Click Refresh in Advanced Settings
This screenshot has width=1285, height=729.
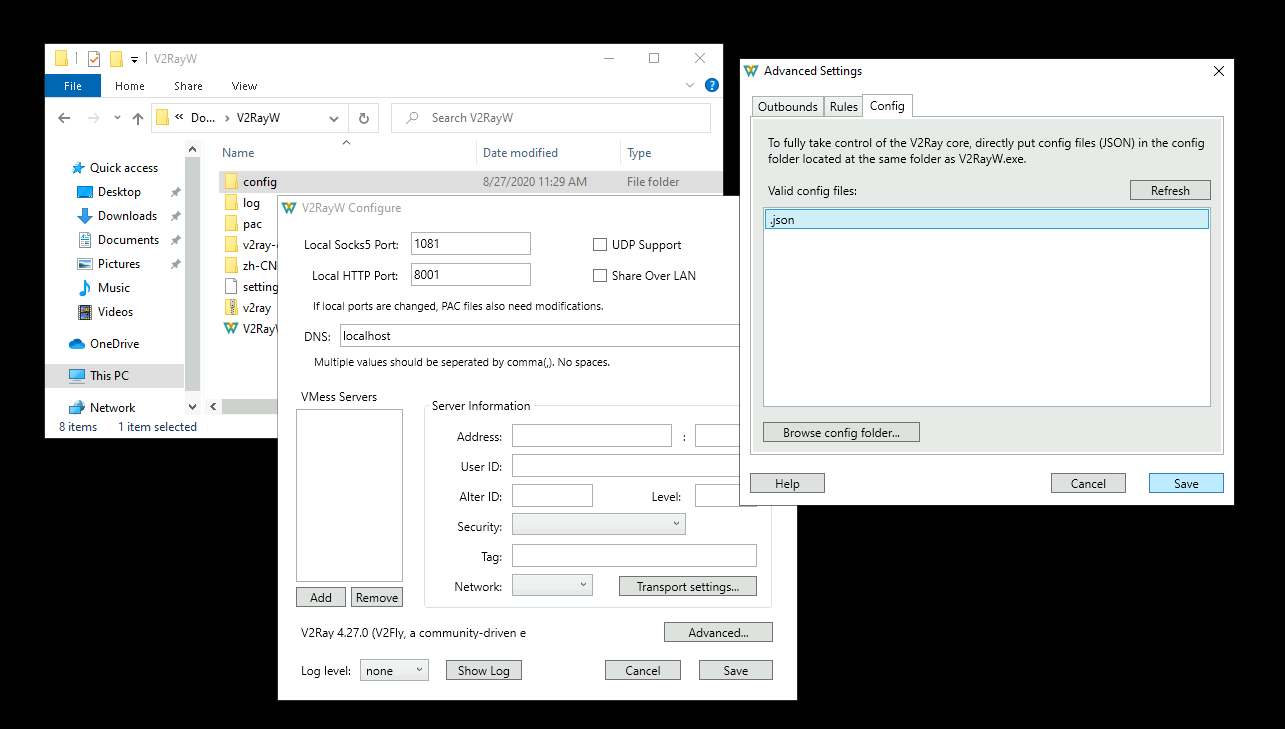(1170, 190)
